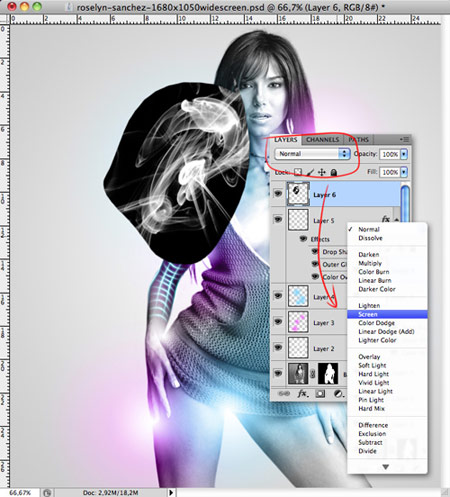Click the lock all padlock icon
Image resolution: width=450 pixels, height=497 pixels.
pyautogui.click(x=333, y=172)
